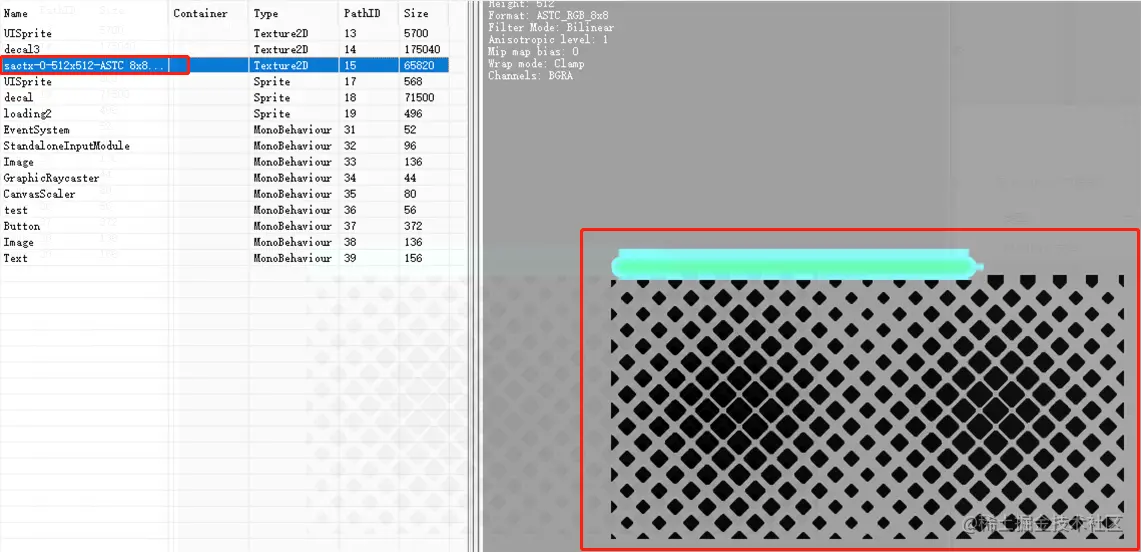
Task: Click the Mip map bias: 0 info line
Action: pyautogui.click(x=533, y=52)
